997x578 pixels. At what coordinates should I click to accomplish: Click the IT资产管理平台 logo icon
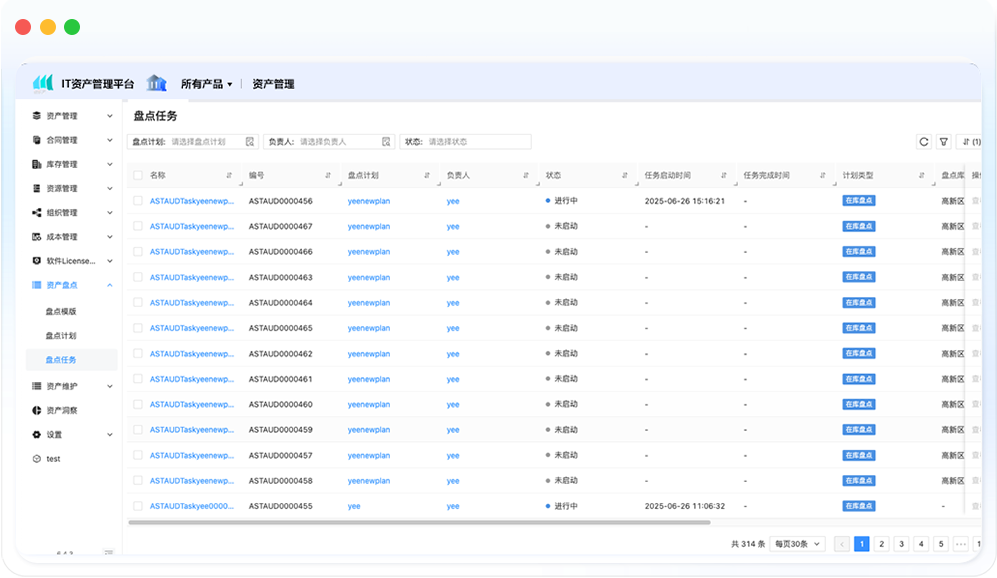click(43, 83)
